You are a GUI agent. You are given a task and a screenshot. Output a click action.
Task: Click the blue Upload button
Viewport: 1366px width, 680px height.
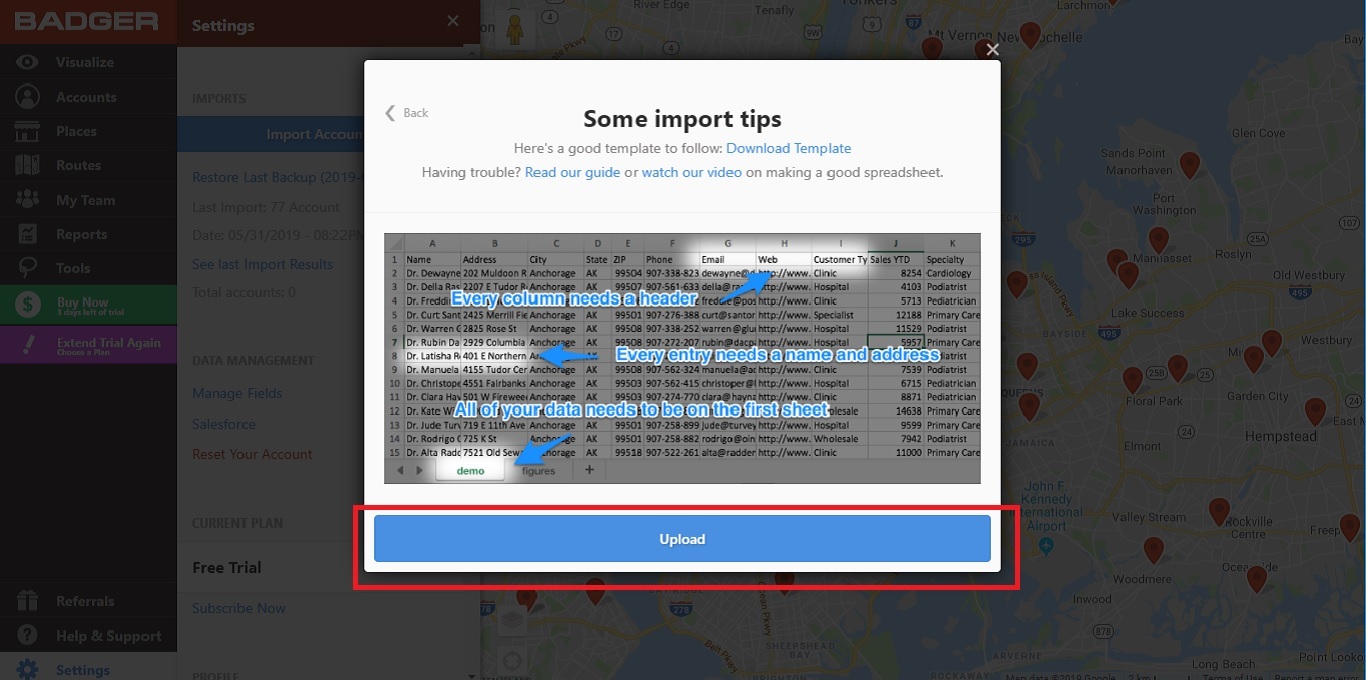[682, 539]
